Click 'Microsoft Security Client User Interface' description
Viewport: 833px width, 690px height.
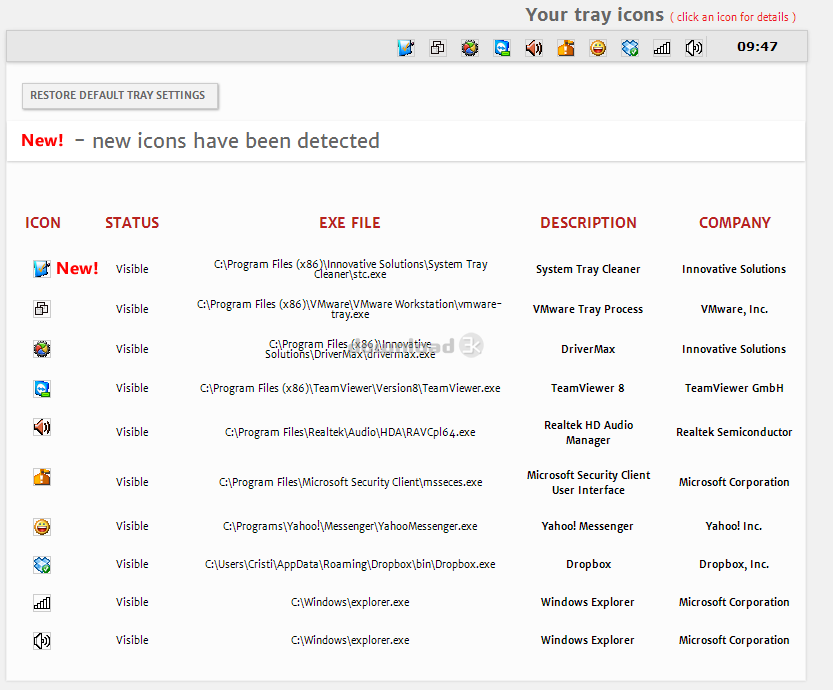589,482
